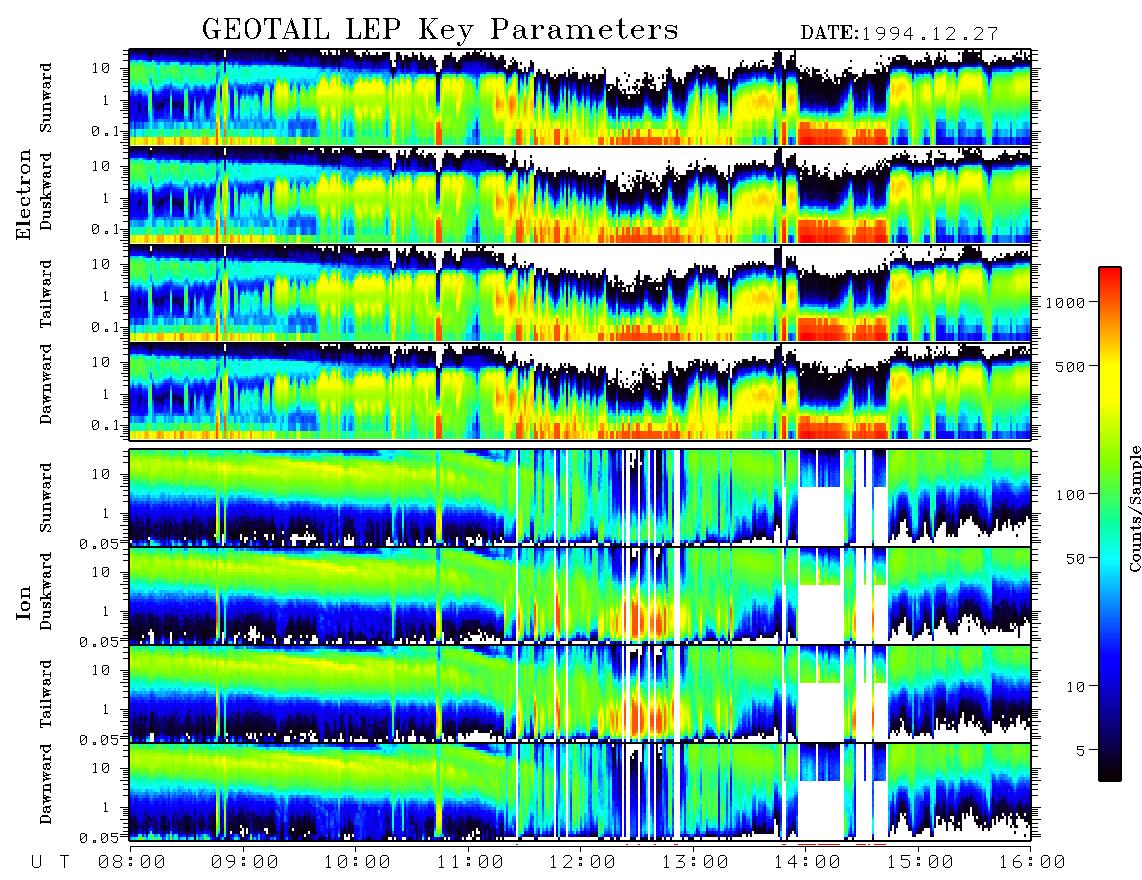Image resolution: width=1142 pixels, height=880 pixels.
Task: Click the "0.05" tick of Ion Sunward panel
Action: click(x=99, y=543)
